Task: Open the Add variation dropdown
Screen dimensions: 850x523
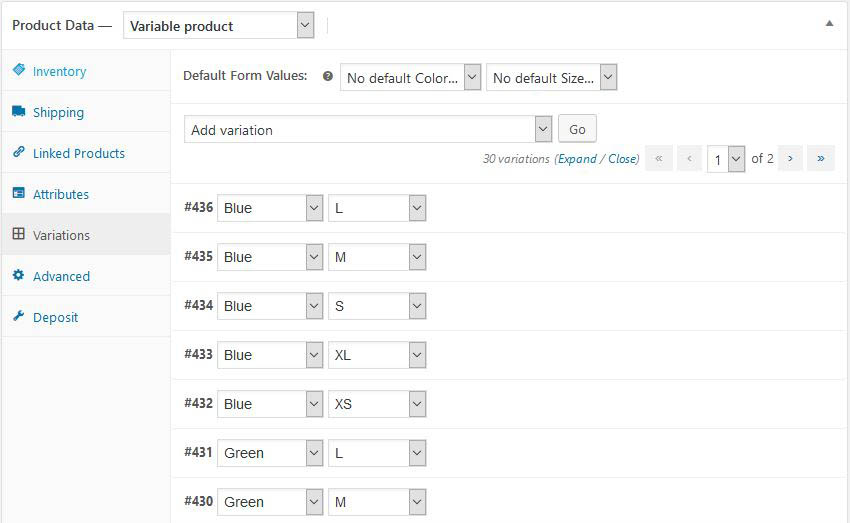Action: pyautogui.click(x=368, y=129)
